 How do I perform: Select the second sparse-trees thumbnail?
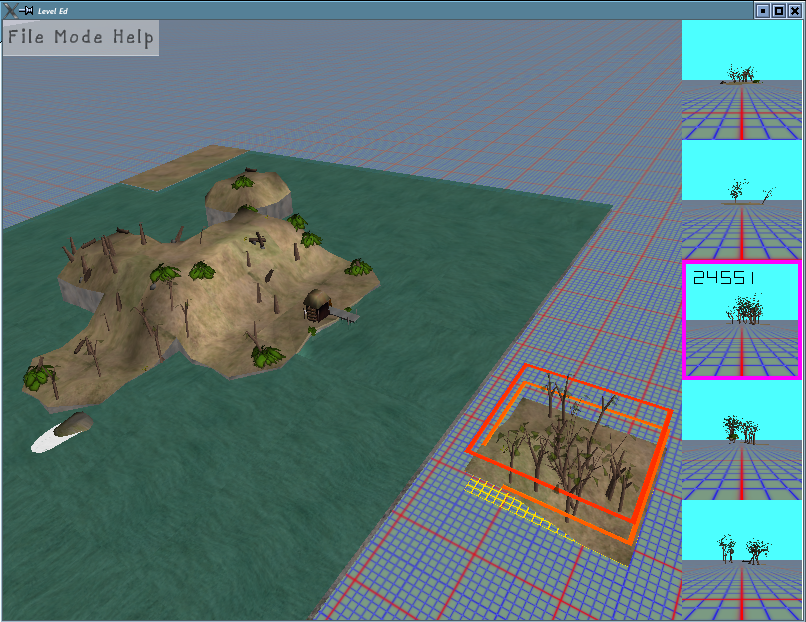tap(741, 200)
